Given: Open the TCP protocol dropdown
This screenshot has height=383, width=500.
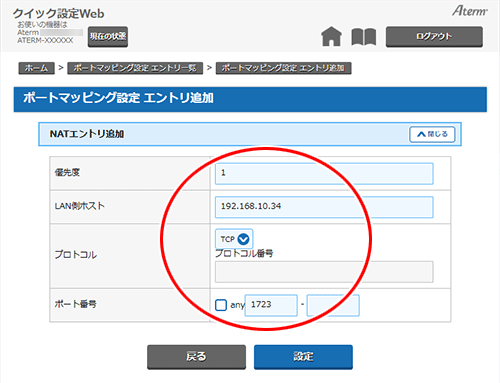Looking at the screenshot, I should 234,239.
